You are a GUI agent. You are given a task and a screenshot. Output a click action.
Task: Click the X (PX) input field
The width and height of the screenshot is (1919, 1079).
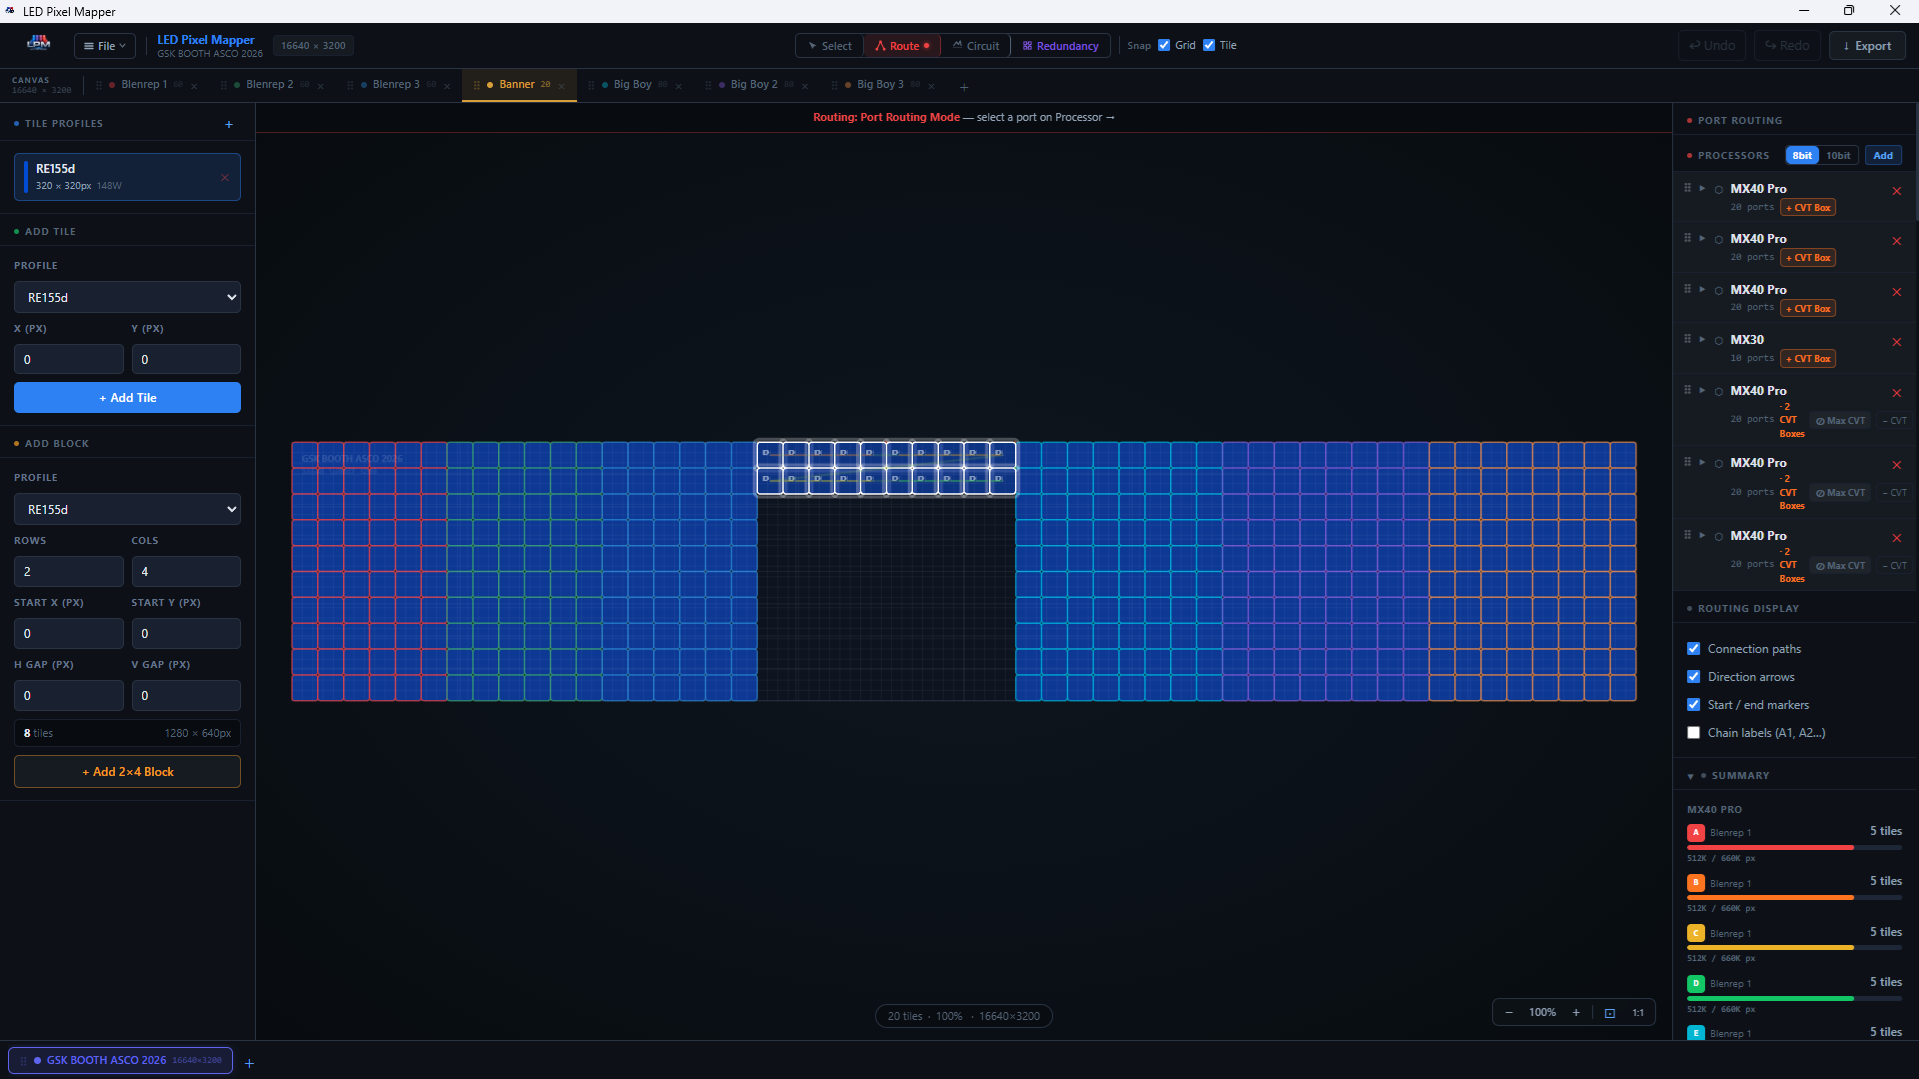[68, 359]
